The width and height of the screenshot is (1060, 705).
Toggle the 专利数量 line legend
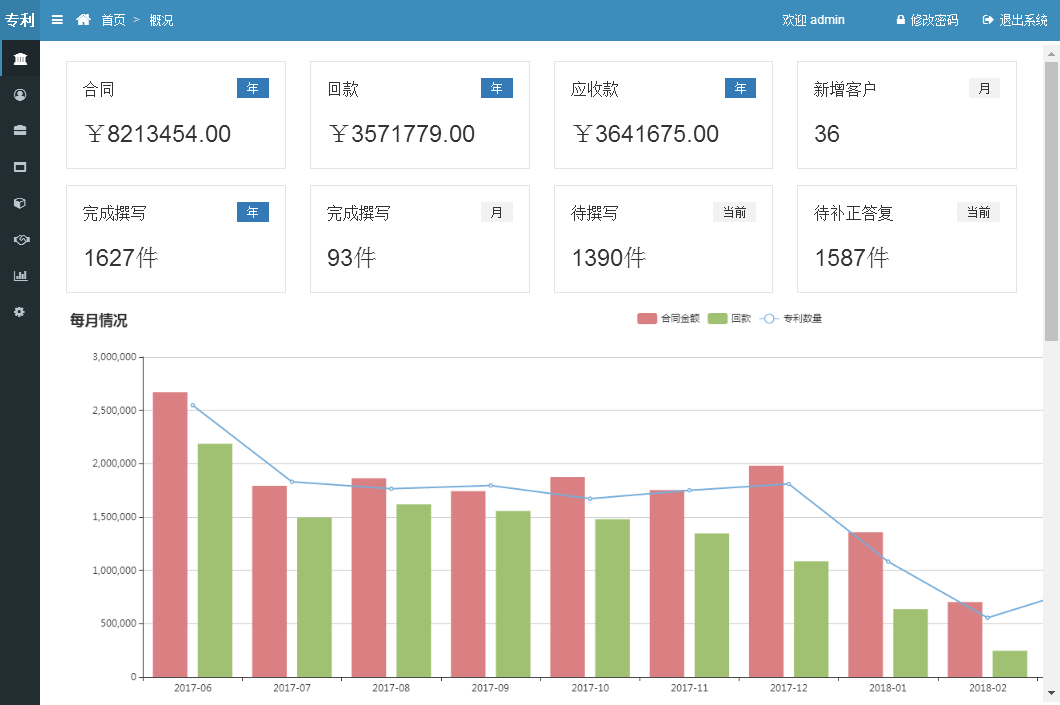click(792, 319)
